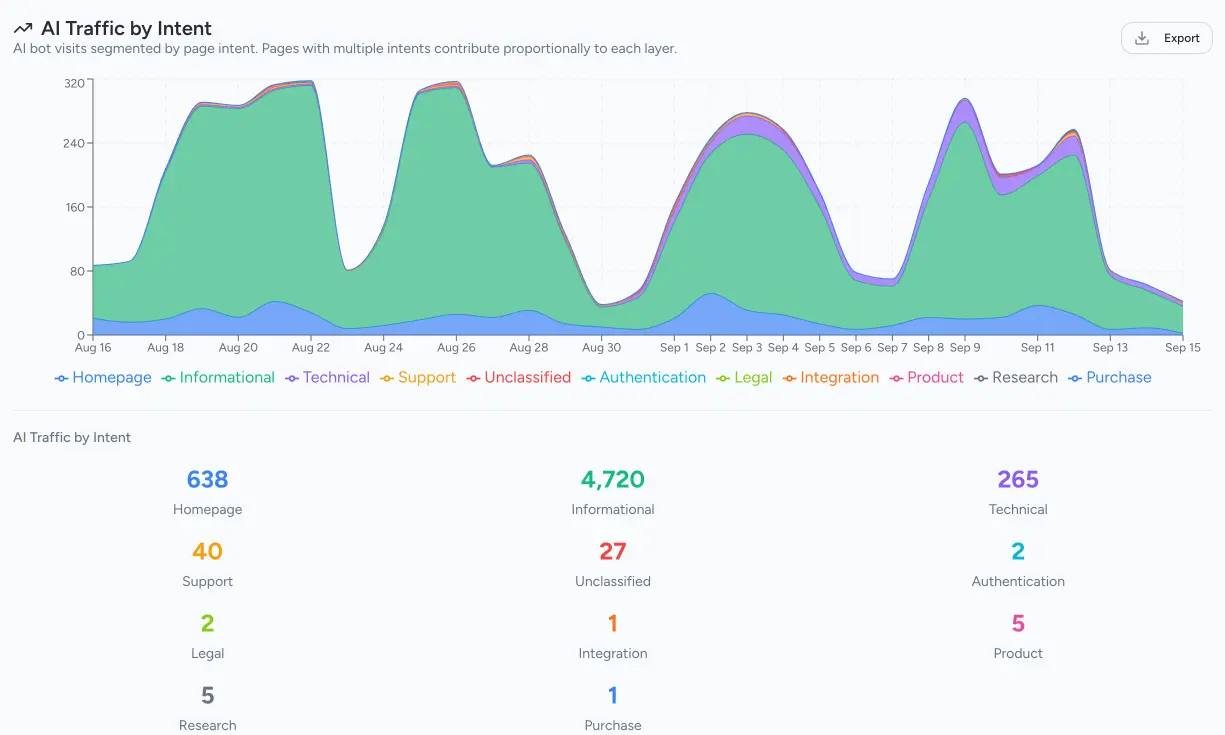
Task: Toggle the Informational series in the legend
Action: coord(226,377)
